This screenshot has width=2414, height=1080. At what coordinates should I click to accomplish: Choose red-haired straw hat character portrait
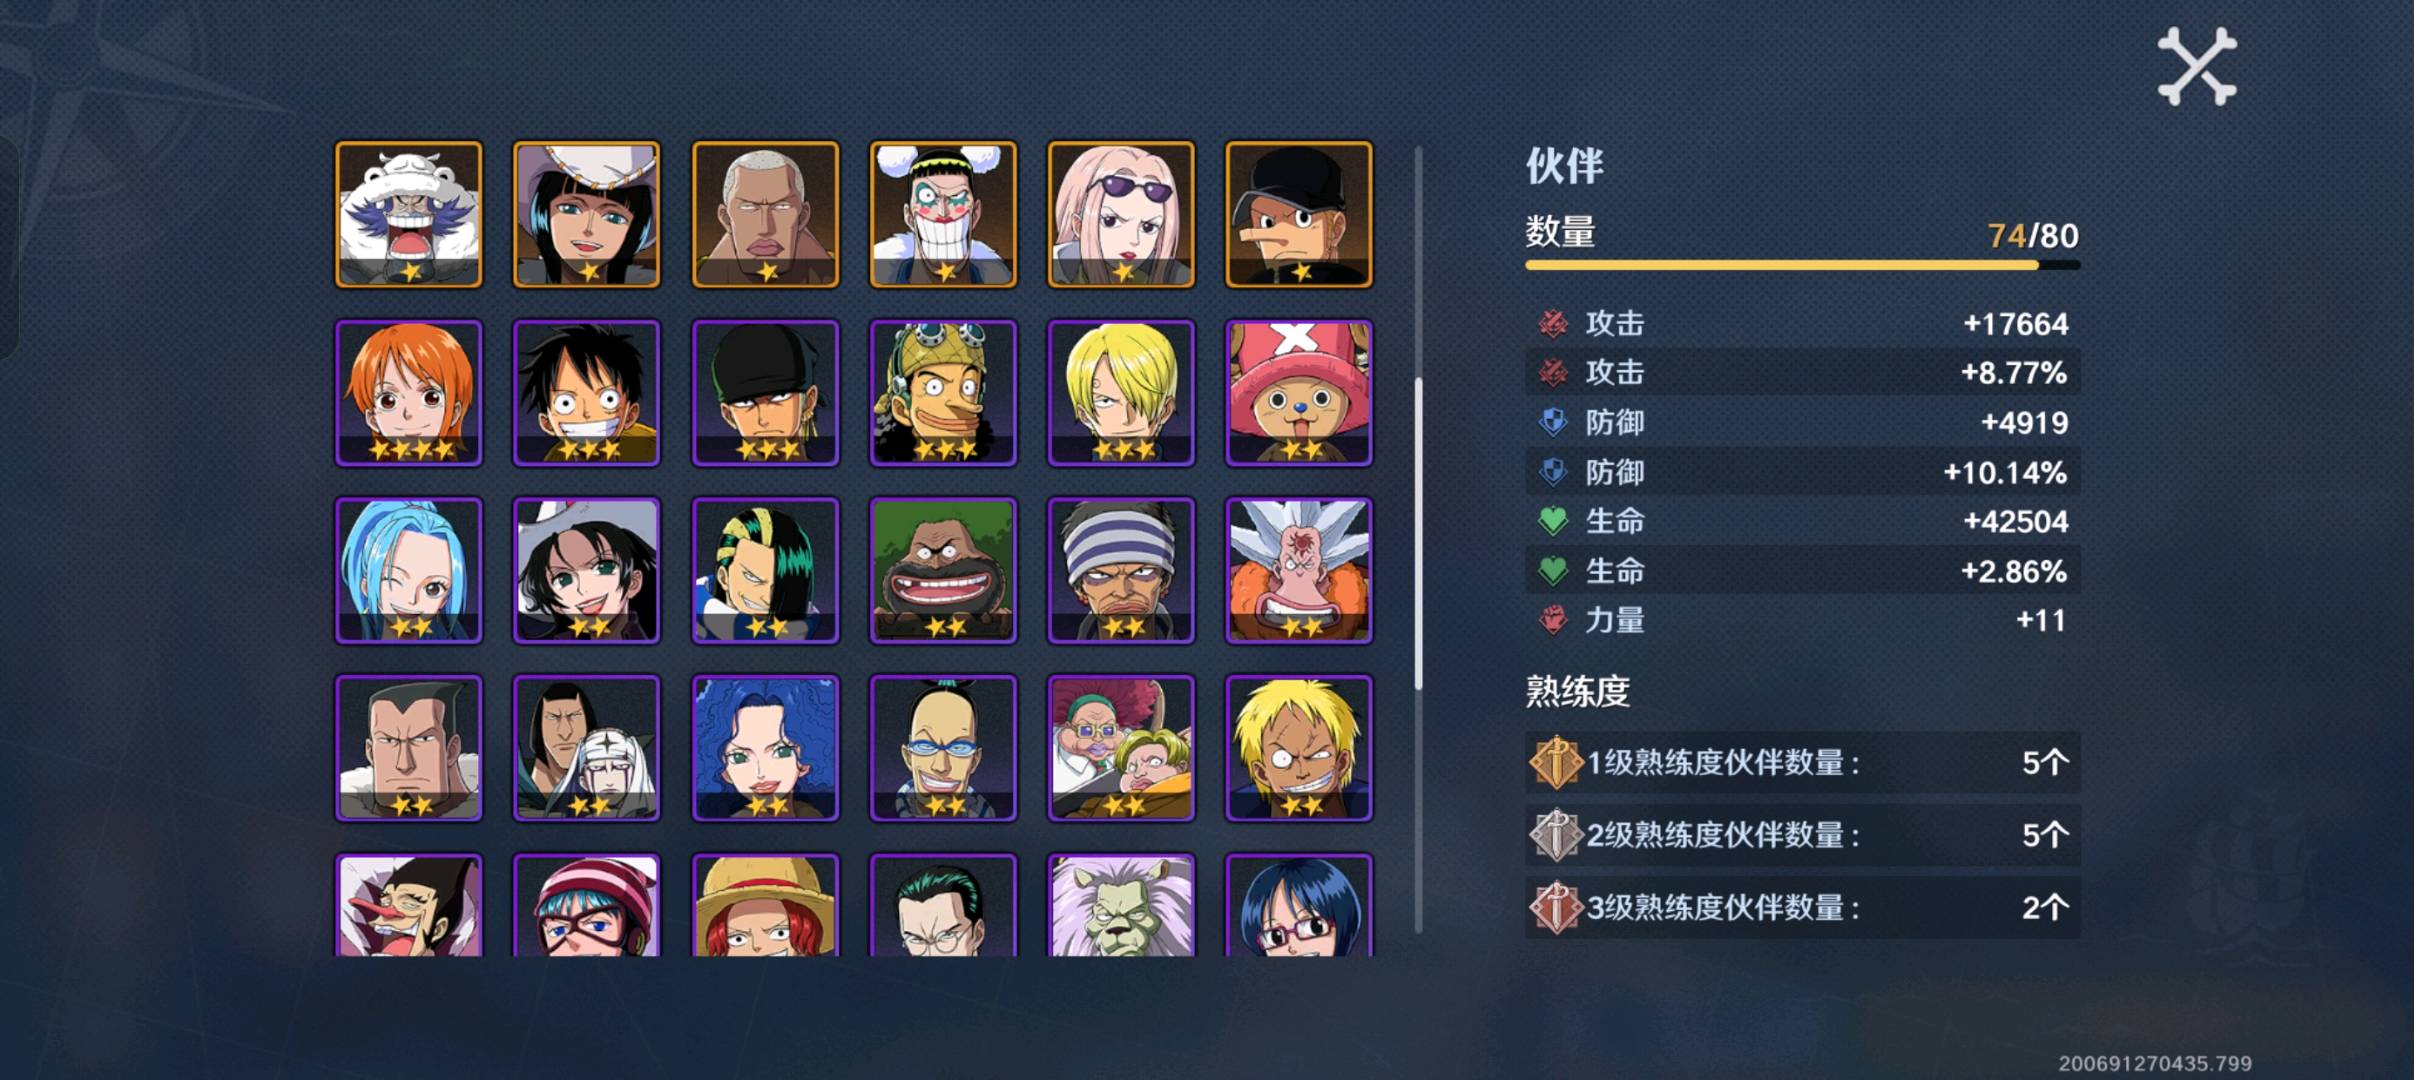point(765,905)
